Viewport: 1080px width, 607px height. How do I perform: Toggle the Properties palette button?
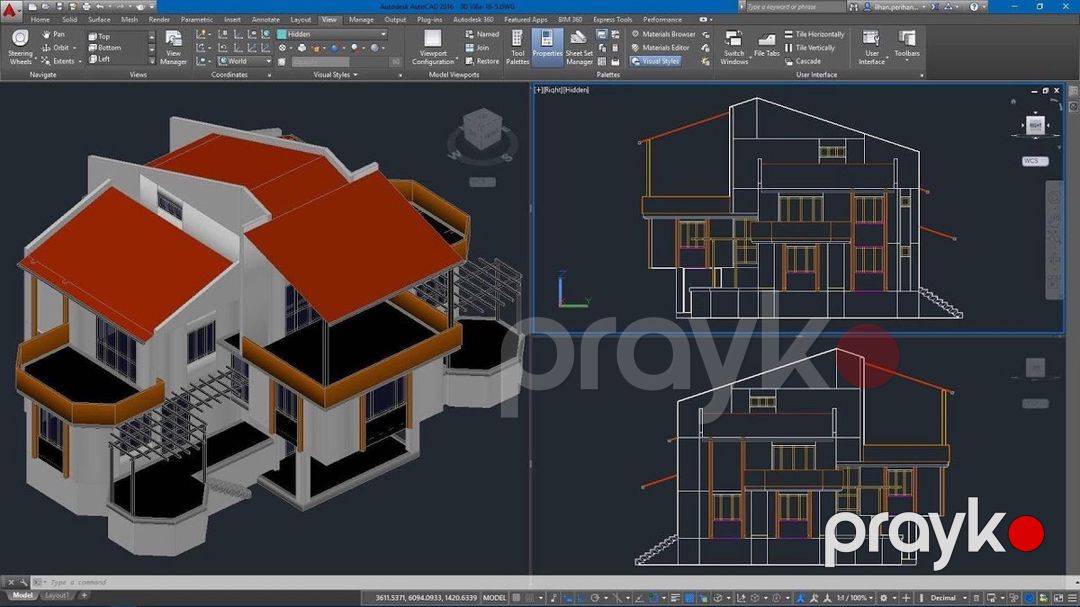coord(547,48)
